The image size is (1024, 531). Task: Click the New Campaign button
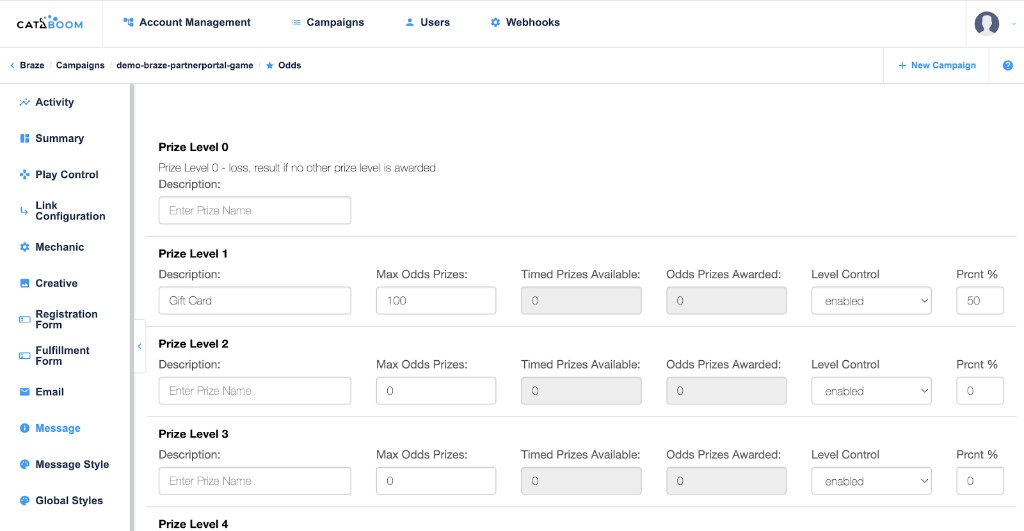pos(936,66)
